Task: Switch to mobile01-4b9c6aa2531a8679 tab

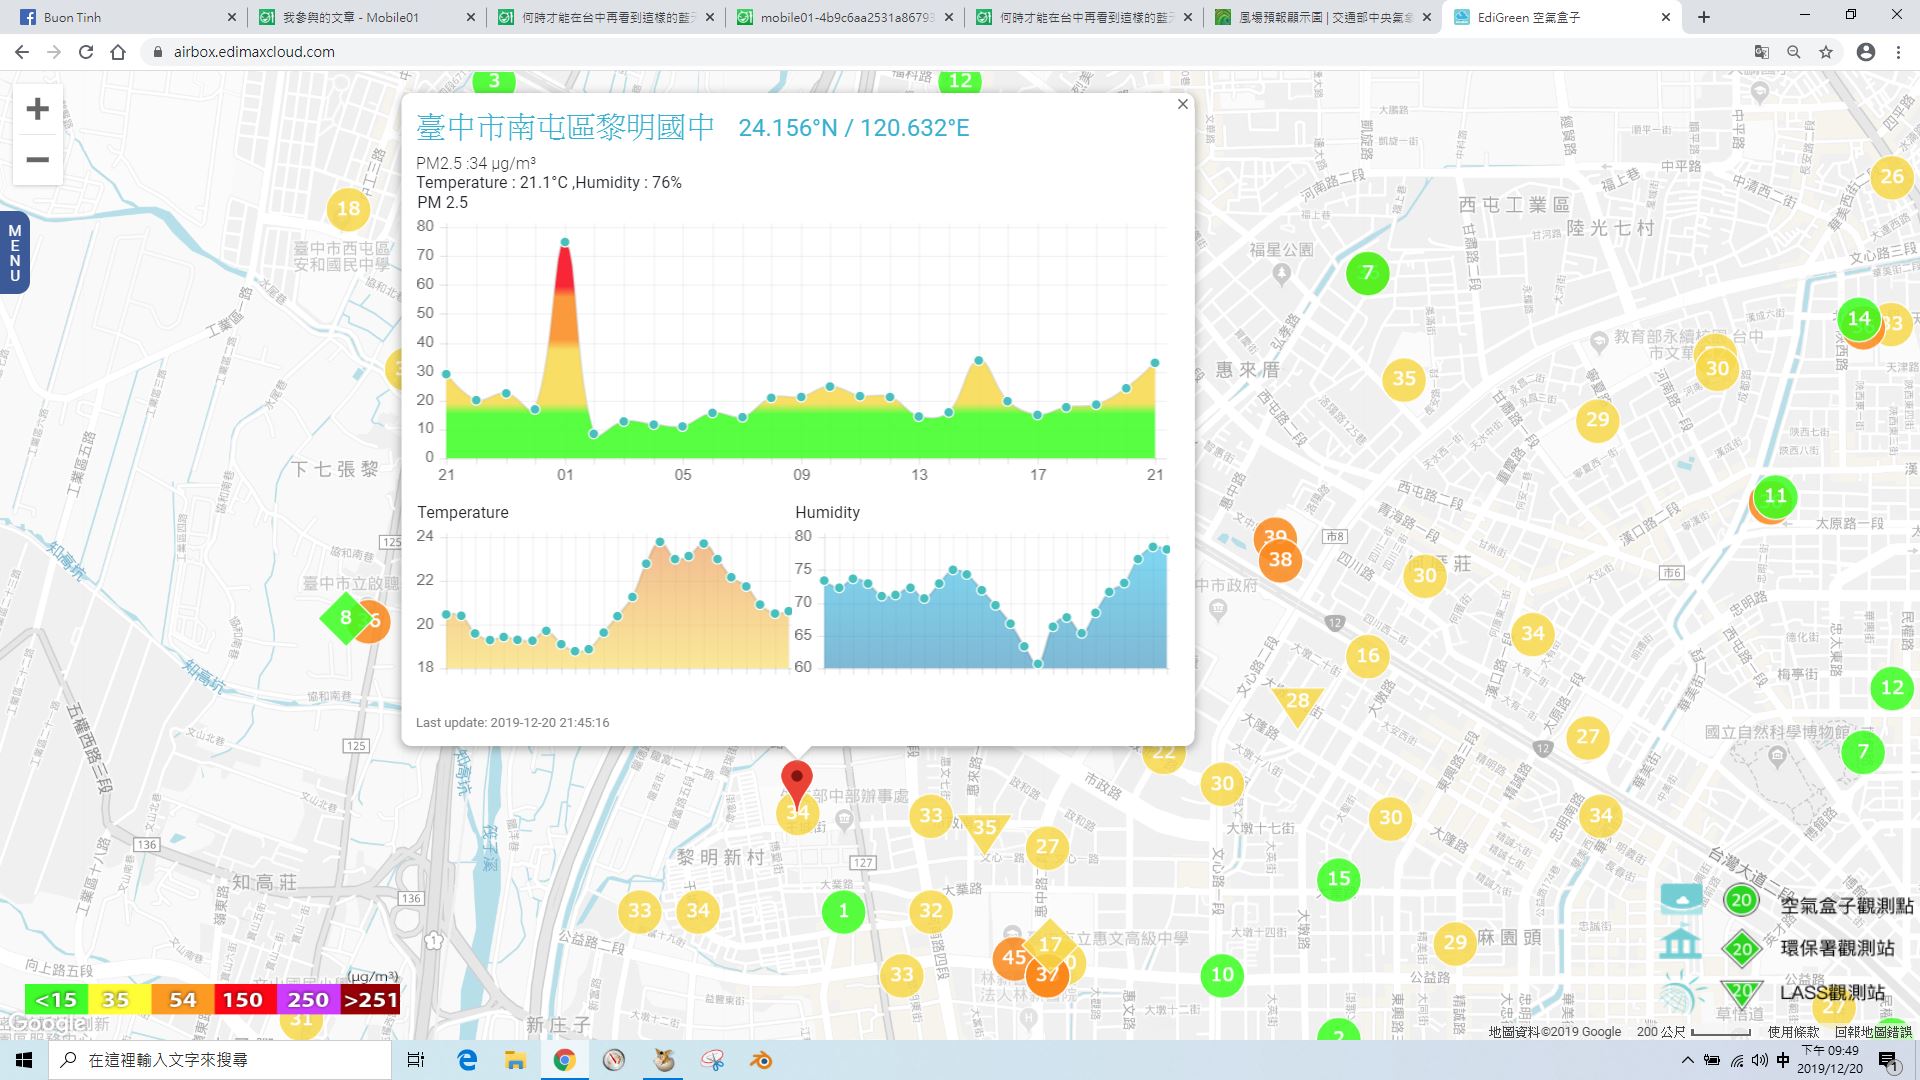Action: click(x=844, y=17)
